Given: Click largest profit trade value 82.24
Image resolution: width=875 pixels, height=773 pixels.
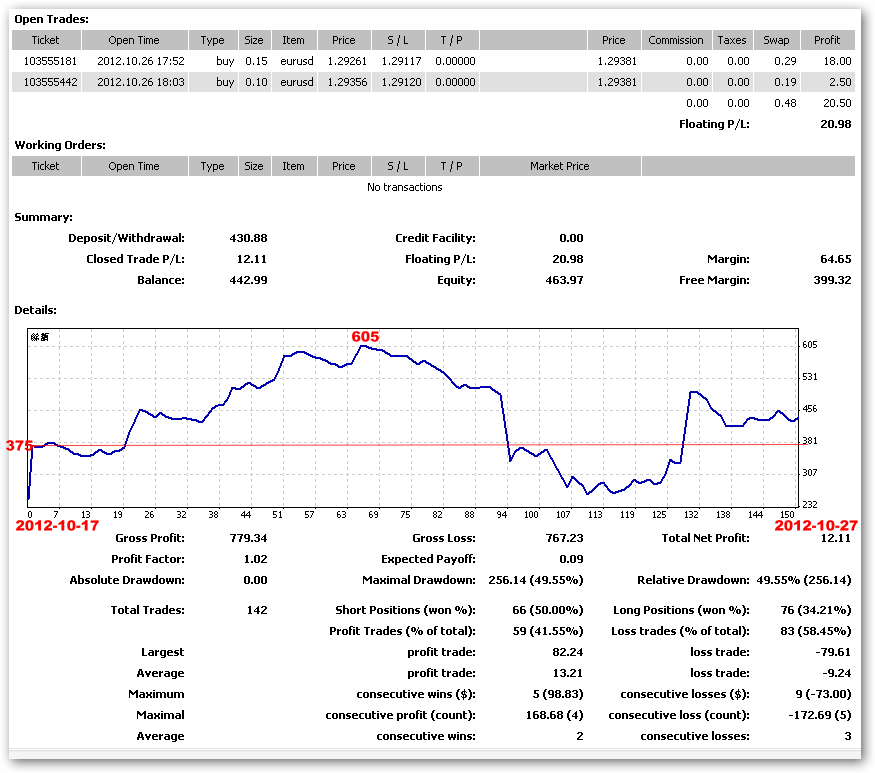Looking at the screenshot, I should click(x=568, y=652).
